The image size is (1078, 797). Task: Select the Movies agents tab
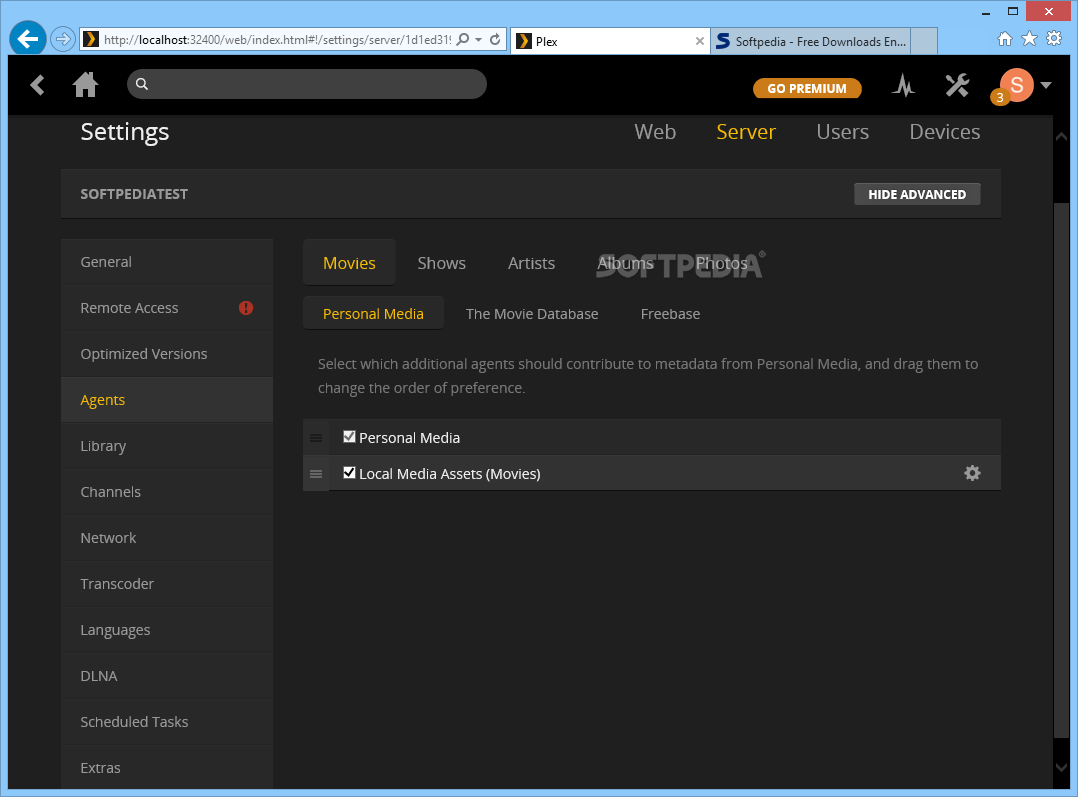349,263
